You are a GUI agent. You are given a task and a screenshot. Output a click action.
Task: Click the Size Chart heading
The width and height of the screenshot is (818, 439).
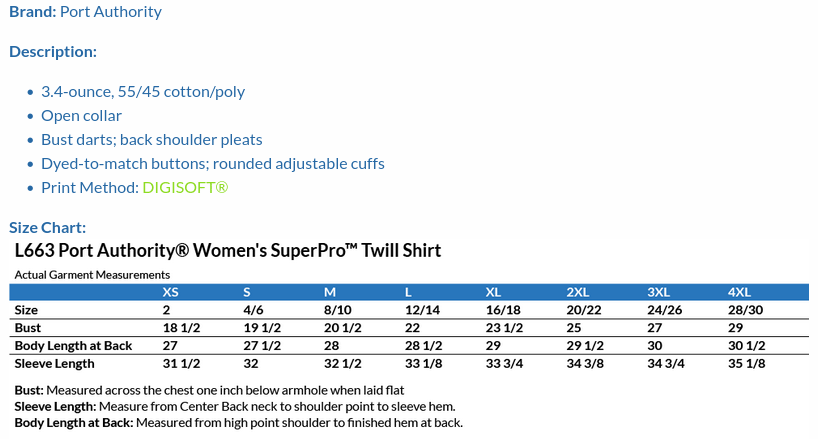tap(48, 227)
